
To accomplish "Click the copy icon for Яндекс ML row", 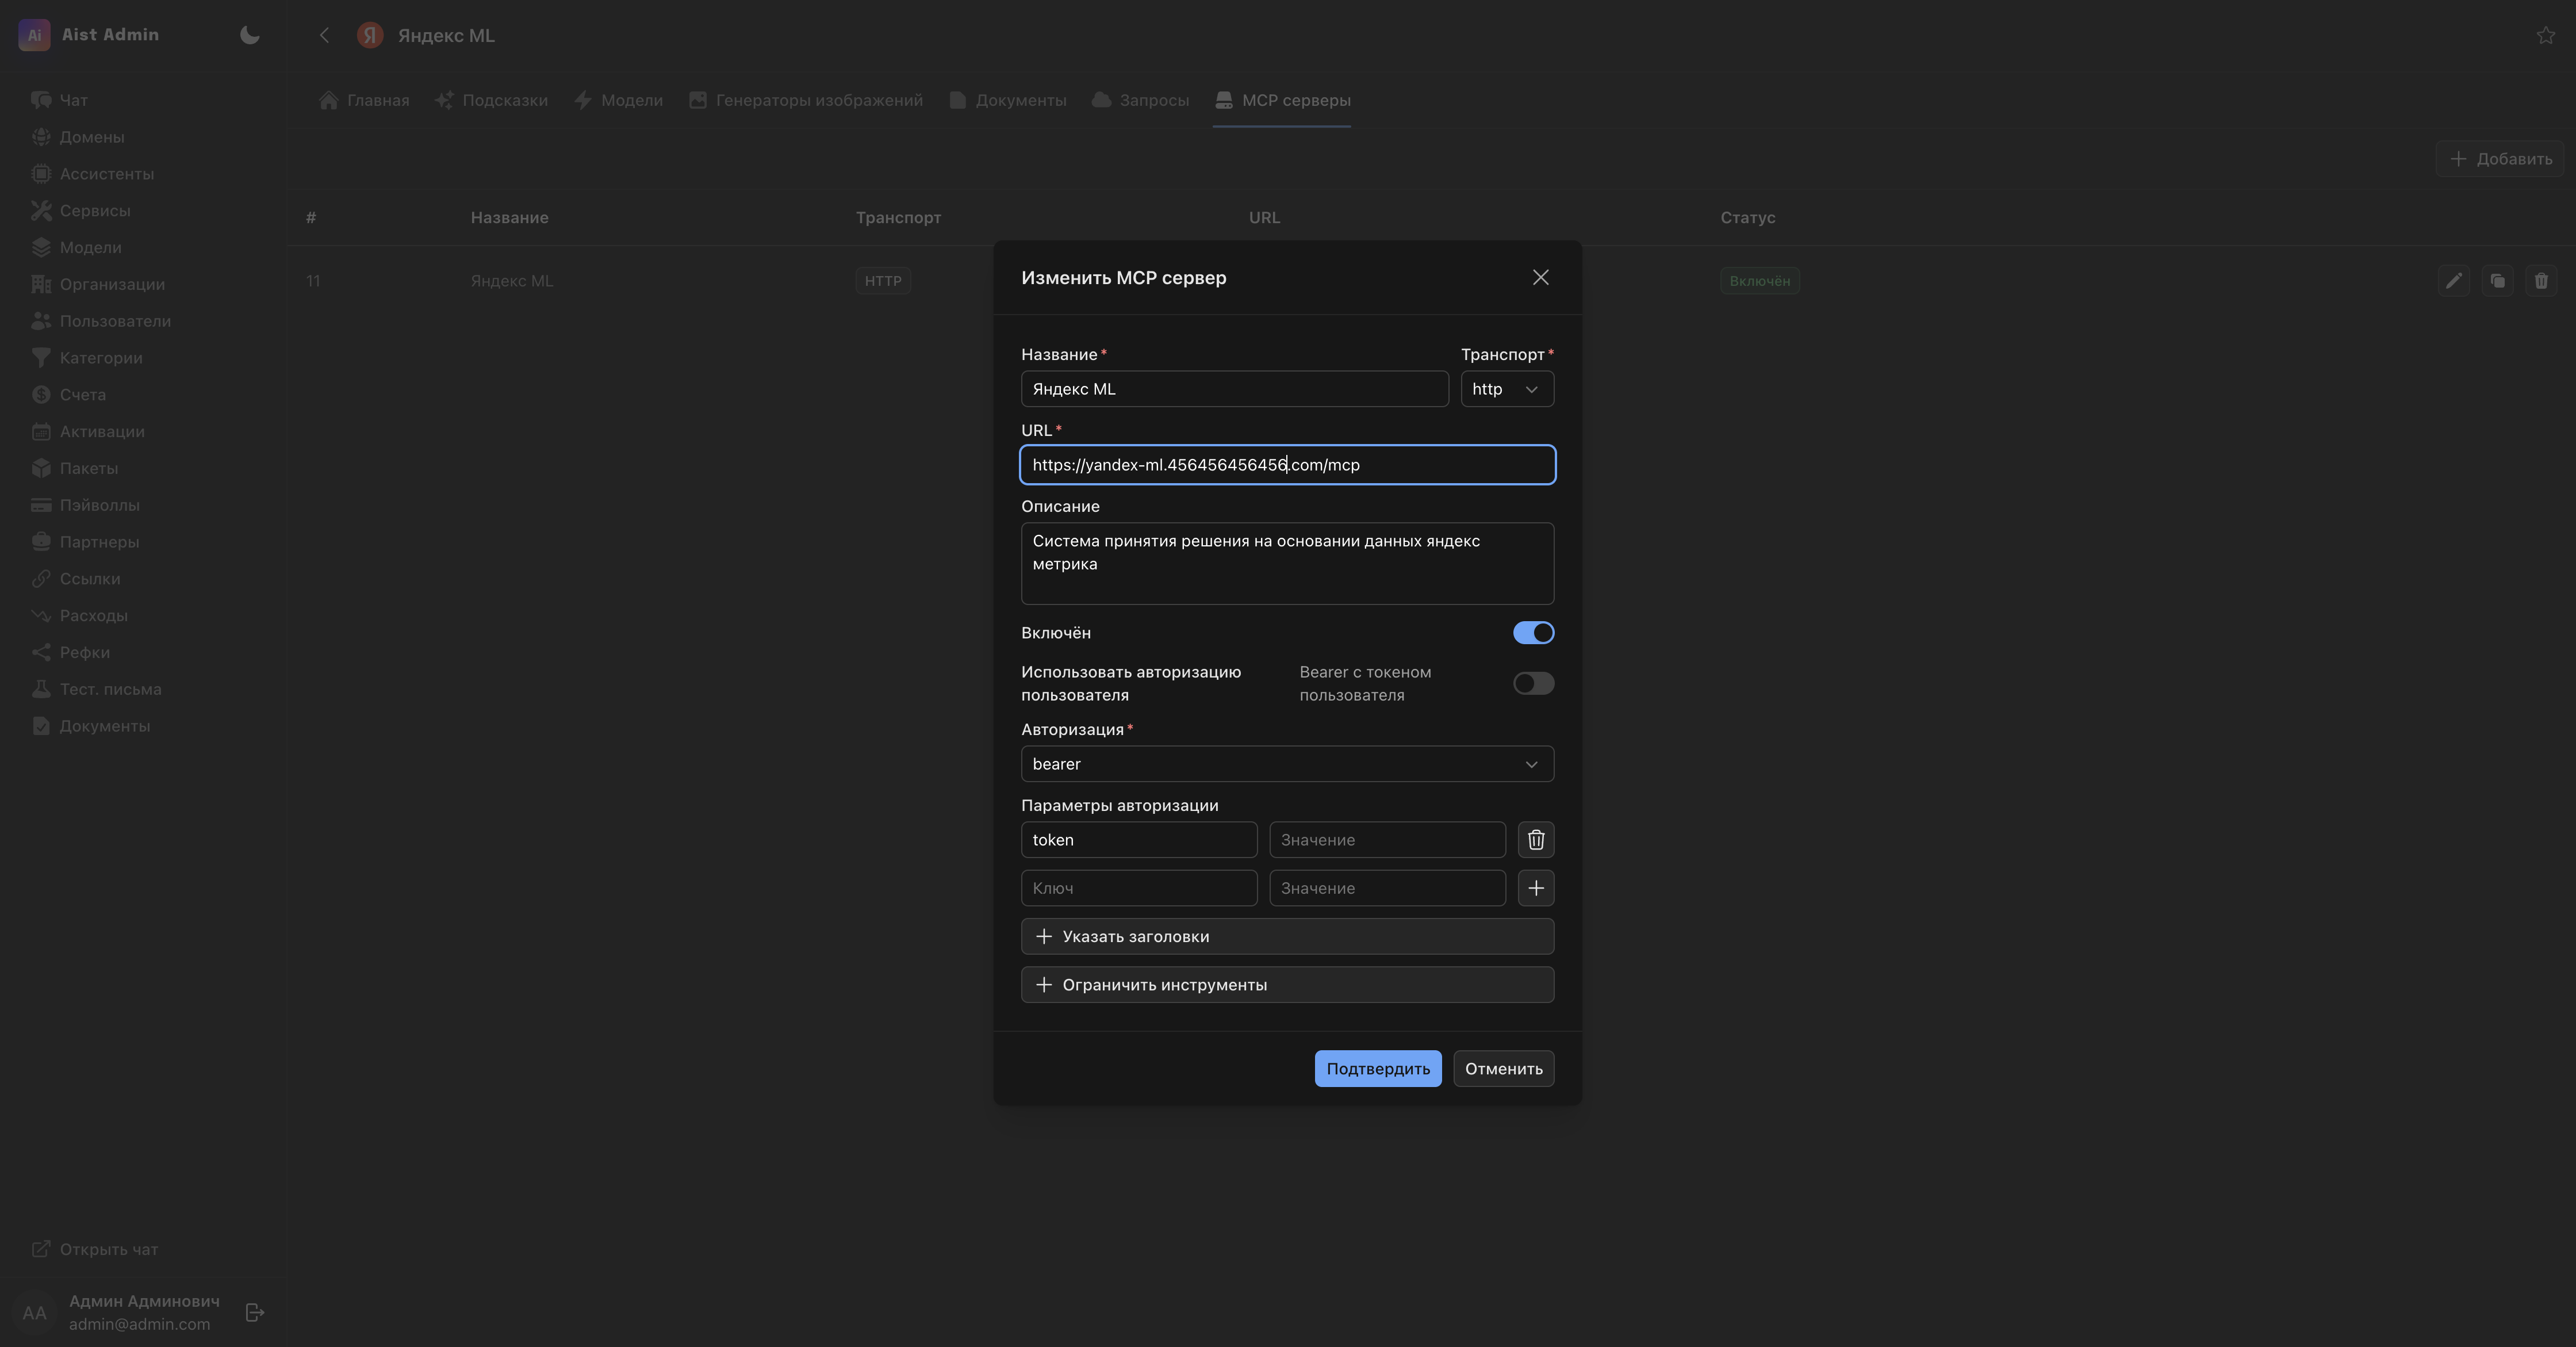I will [x=2498, y=281].
